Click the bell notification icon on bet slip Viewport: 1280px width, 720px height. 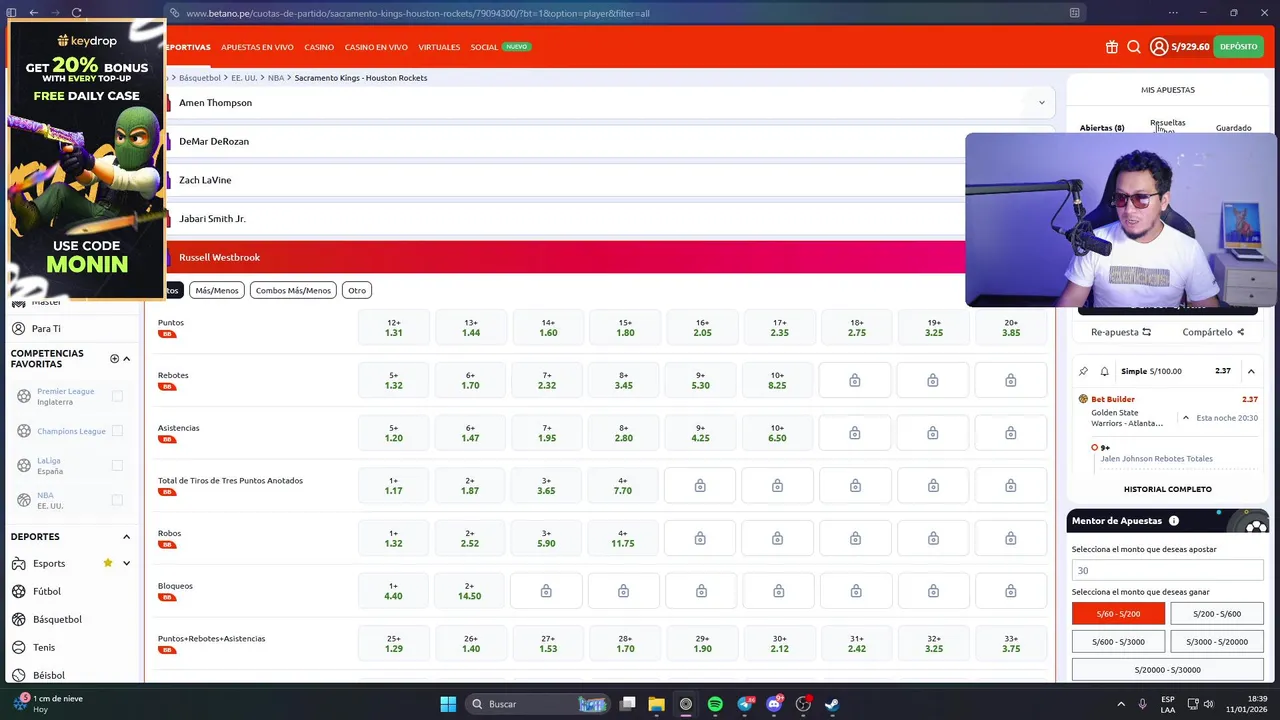1104,371
